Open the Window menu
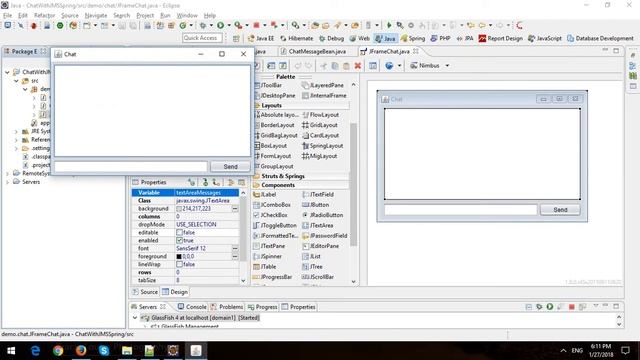 [x=187, y=16]
